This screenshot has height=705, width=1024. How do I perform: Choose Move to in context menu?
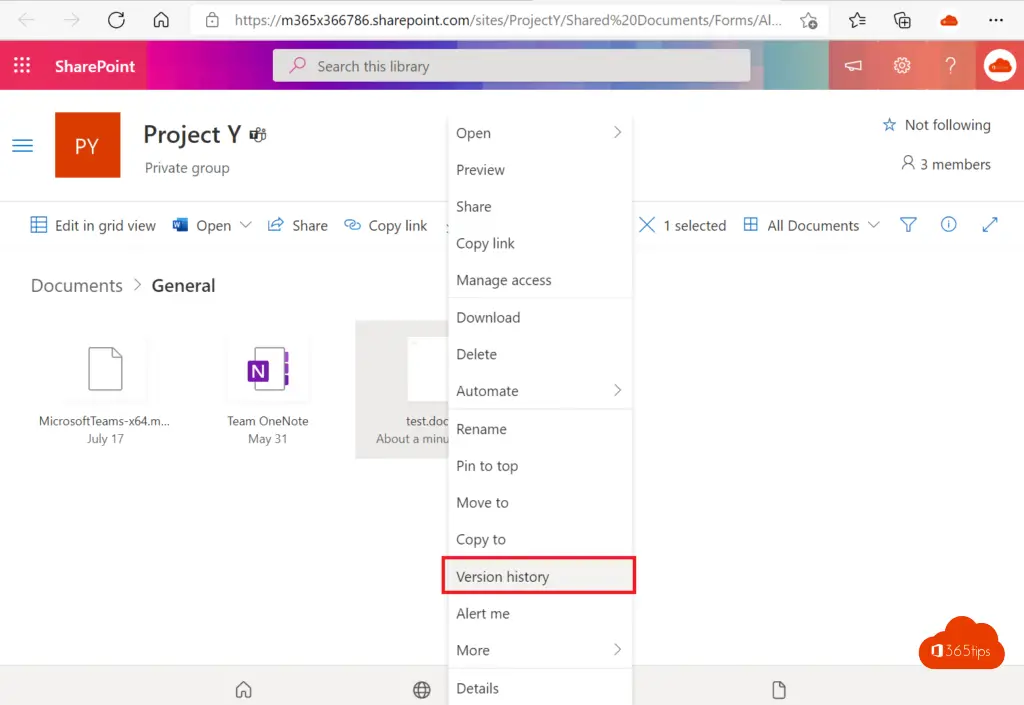pos(540,502)
